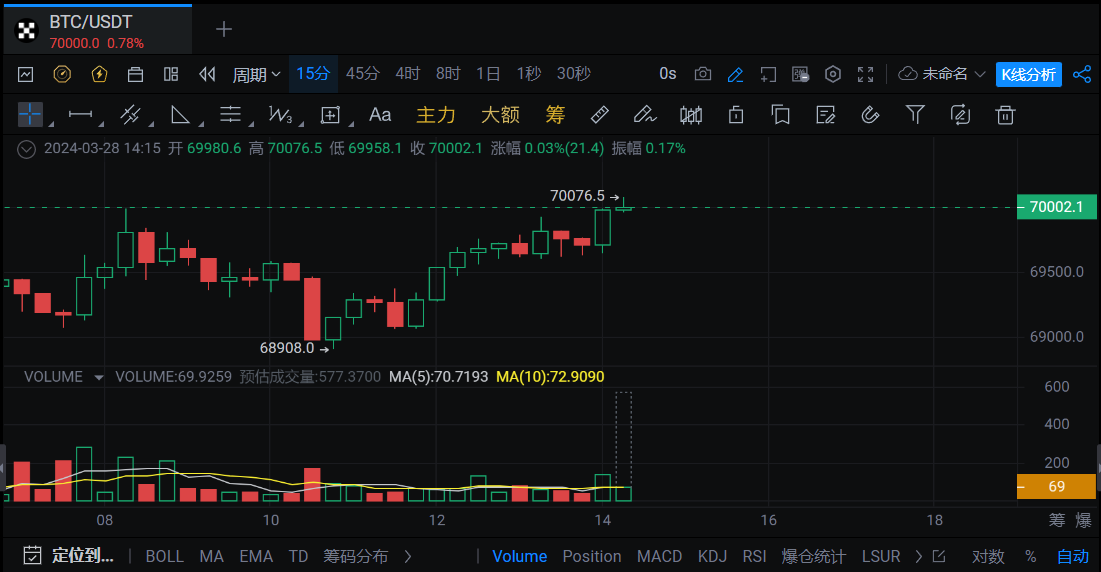
Task: Open the filter funnel icon
Action: click(915, 115)
